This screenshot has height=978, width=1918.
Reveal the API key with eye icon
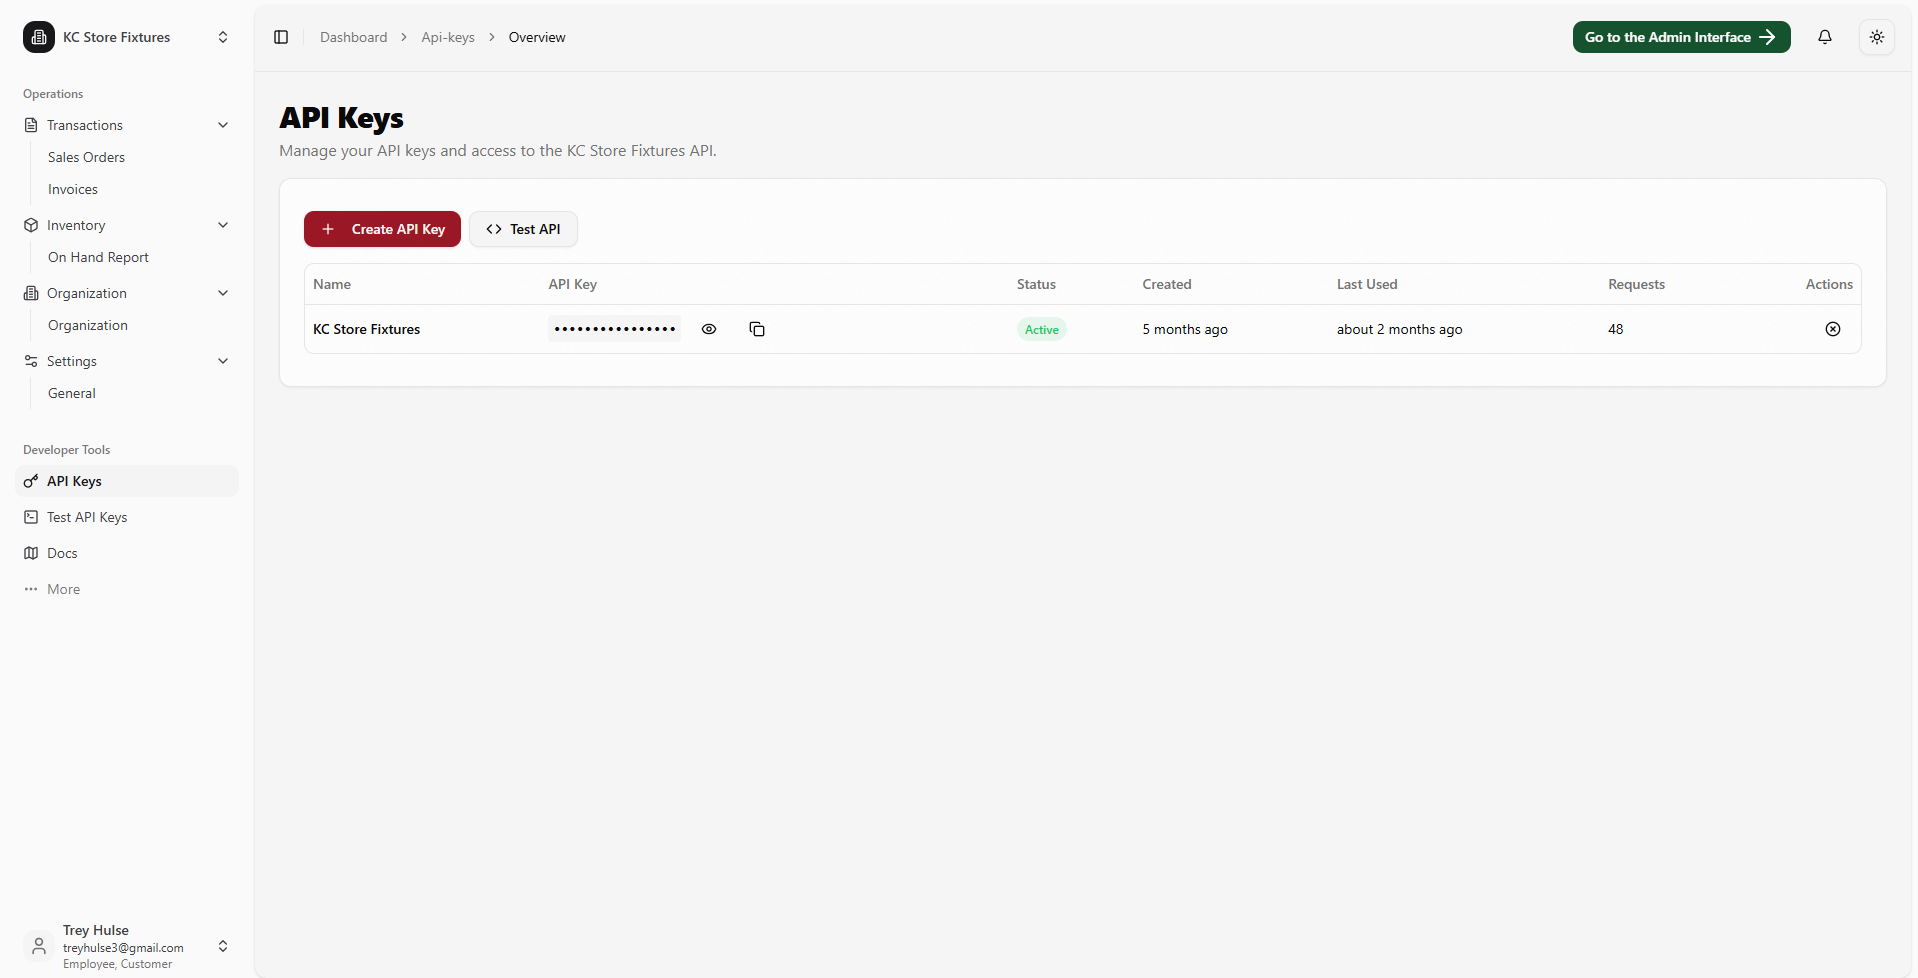click(709, 329)
